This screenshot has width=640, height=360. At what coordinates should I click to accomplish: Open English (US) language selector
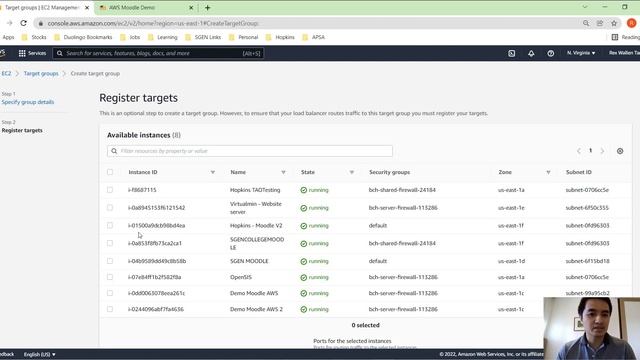(40, 354)
